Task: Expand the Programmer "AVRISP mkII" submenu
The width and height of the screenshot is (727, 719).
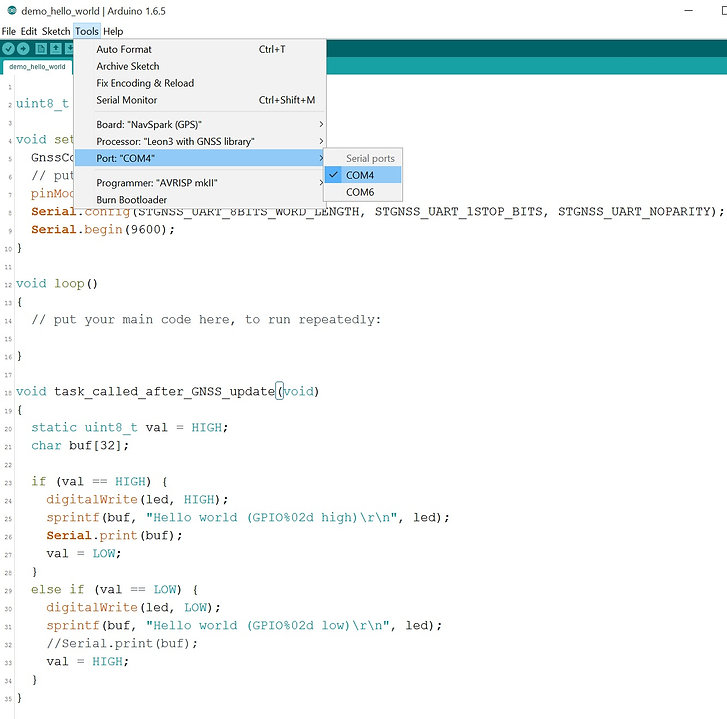Action: pos(200,183)
